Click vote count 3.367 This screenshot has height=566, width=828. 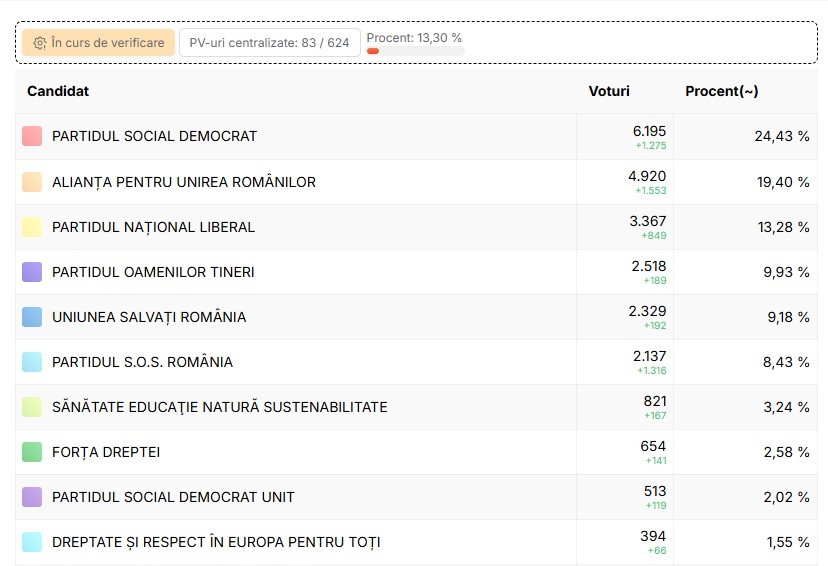point(647,221)
